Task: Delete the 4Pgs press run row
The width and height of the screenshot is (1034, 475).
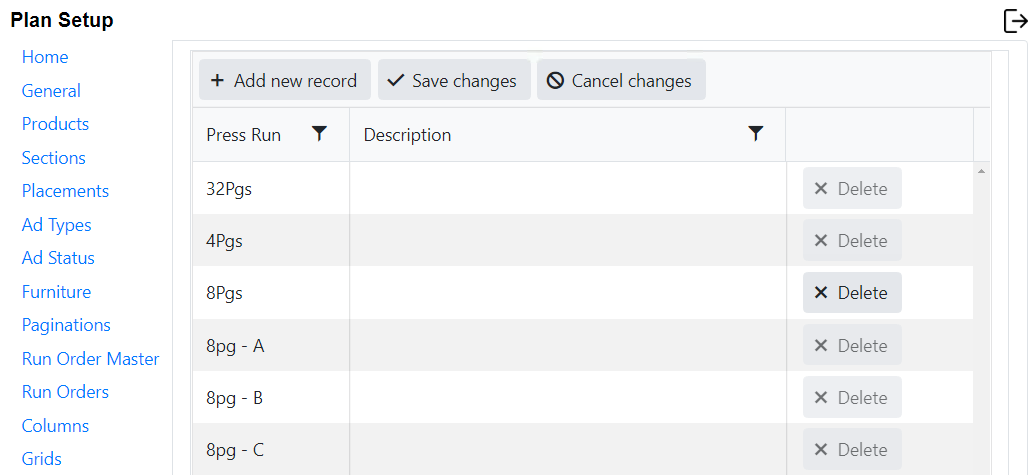Action: (x=851, y=241)
